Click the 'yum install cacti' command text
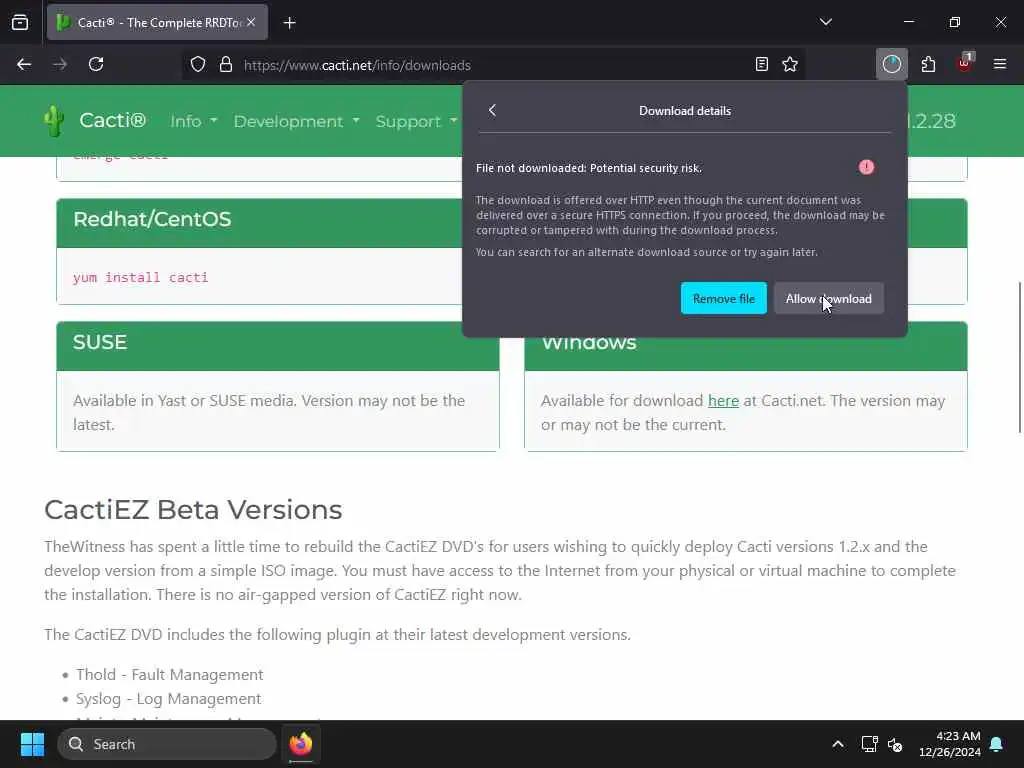 tap(140, 277)
